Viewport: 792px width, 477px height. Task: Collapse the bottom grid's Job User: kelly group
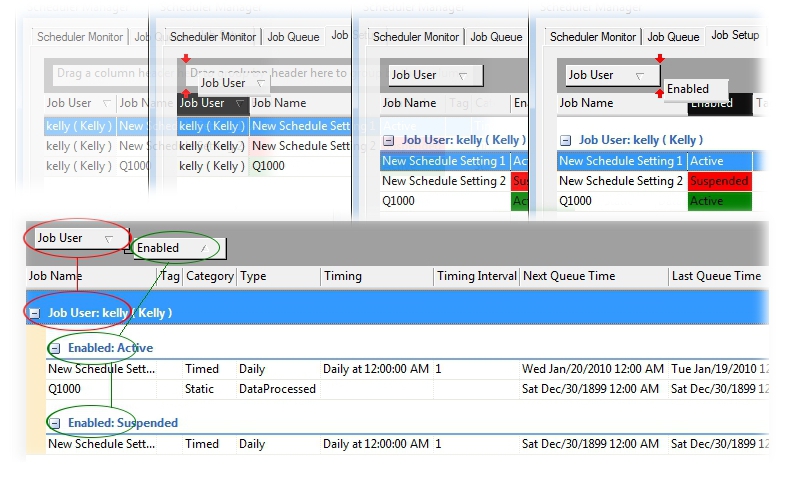coord(34,313)
